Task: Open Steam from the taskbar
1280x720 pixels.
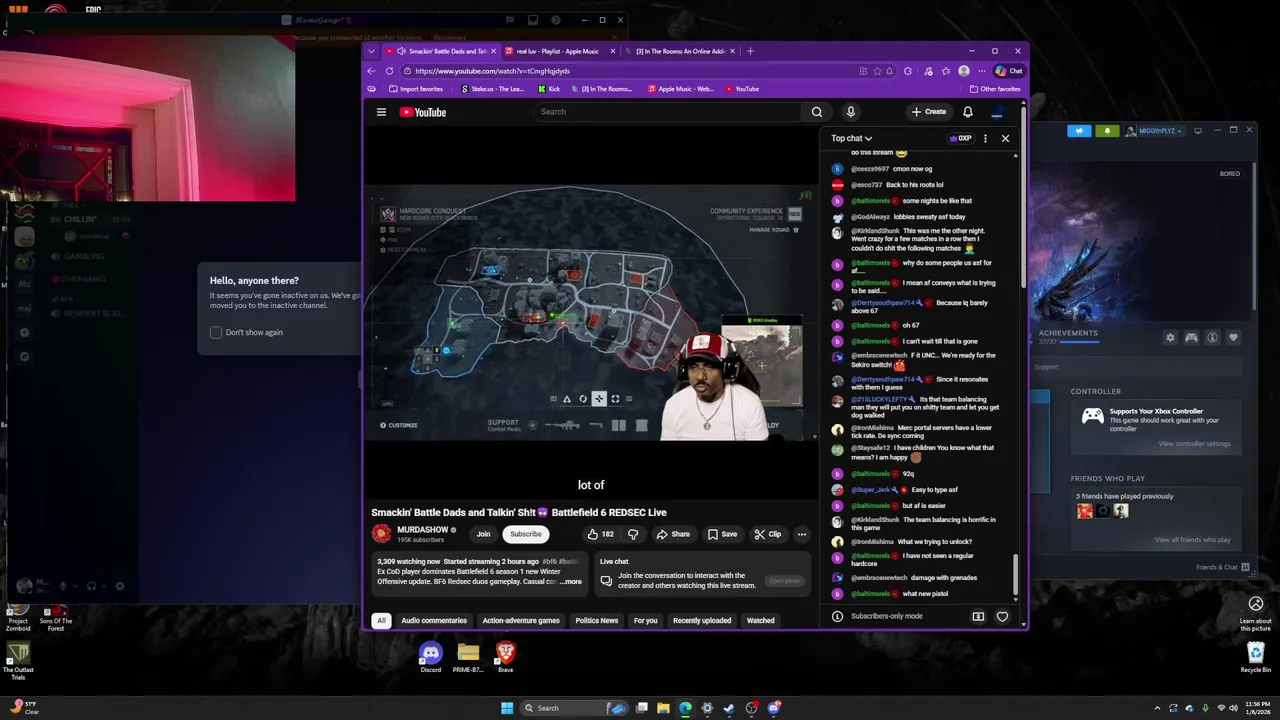Action: (729, 708)
